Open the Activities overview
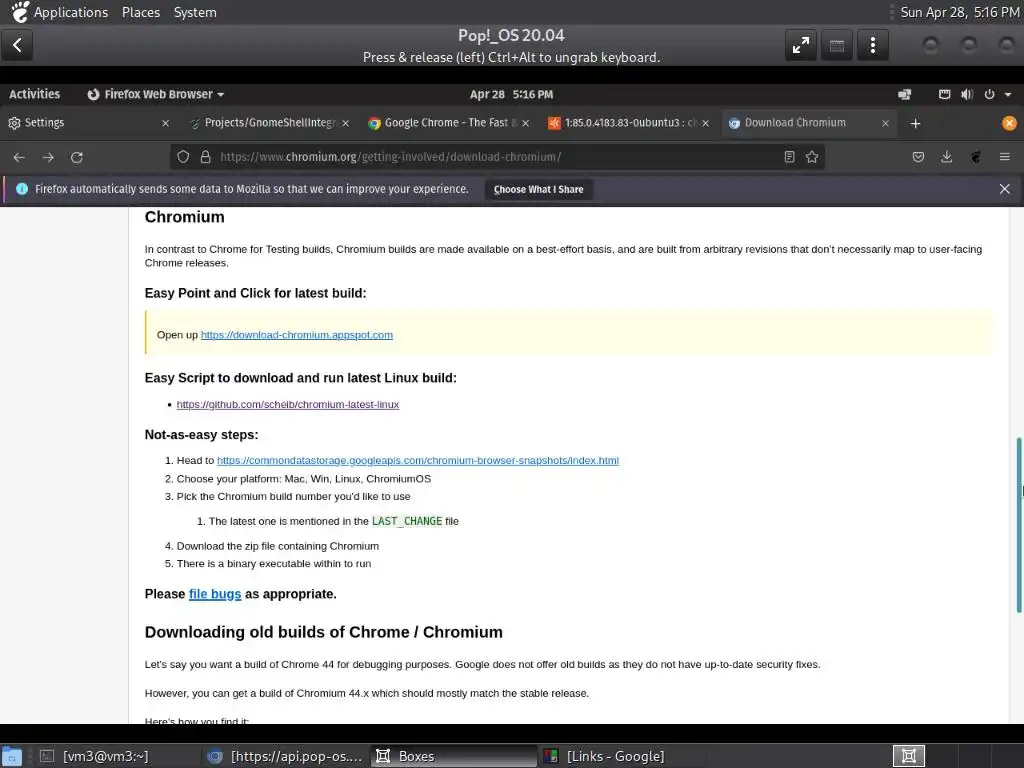The width and height of the screenshot is (1024, 768). pyautogui.click(x=35, y=94)
